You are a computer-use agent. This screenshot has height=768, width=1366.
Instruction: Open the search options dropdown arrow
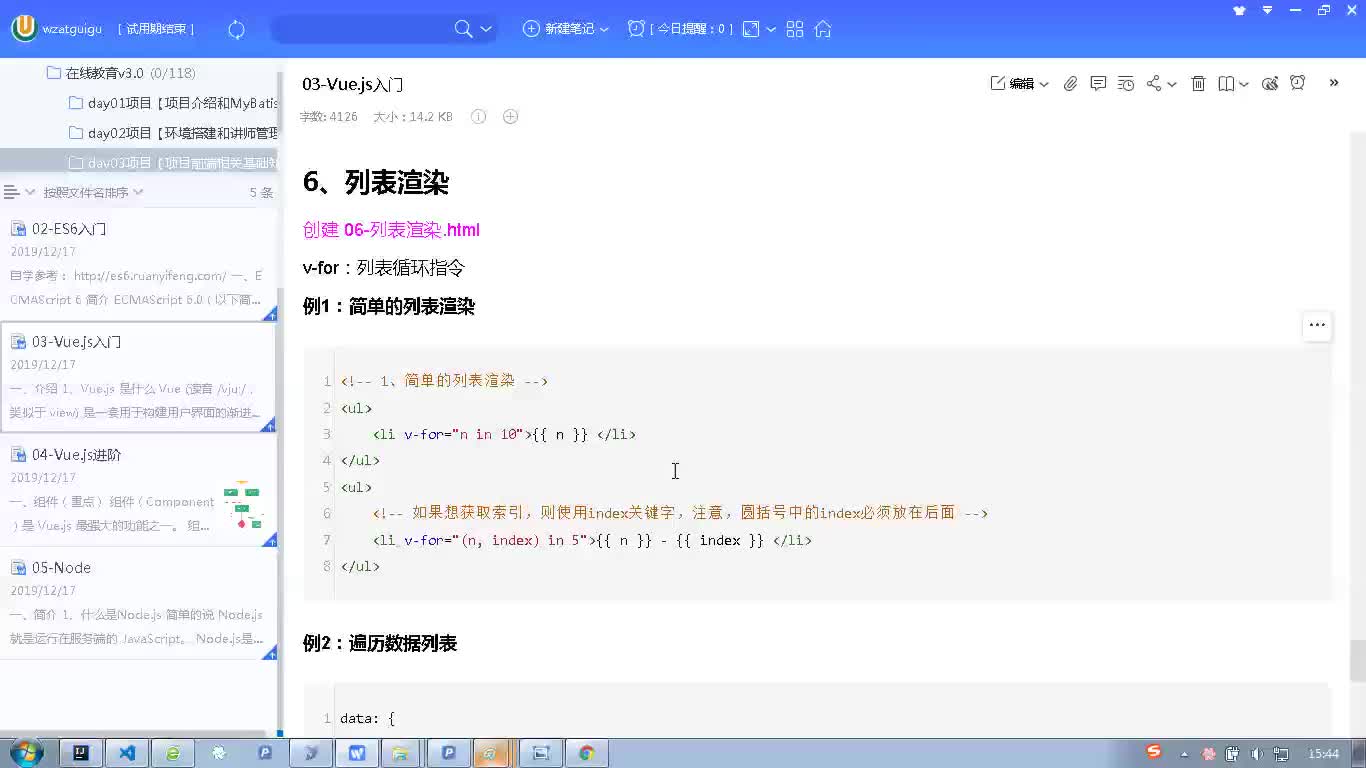click(x=486, y=29)
